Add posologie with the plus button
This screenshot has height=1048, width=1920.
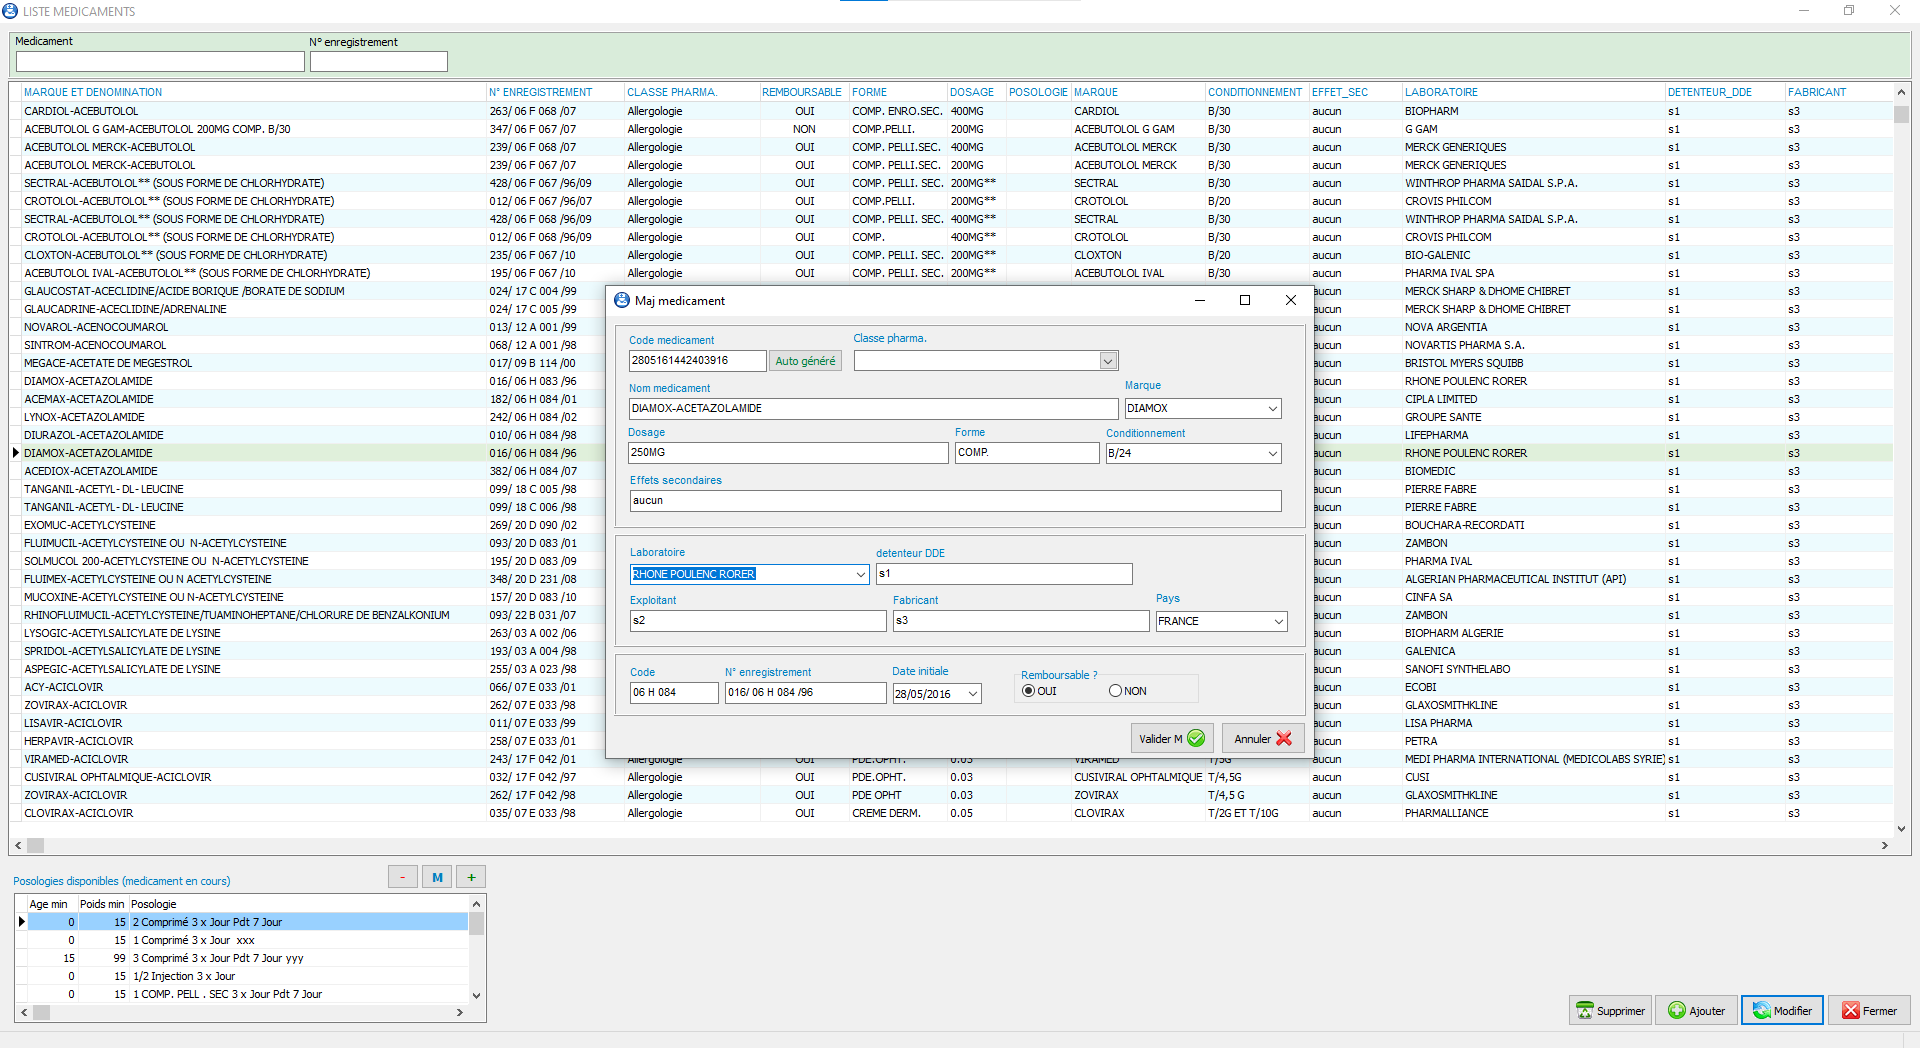471,877
